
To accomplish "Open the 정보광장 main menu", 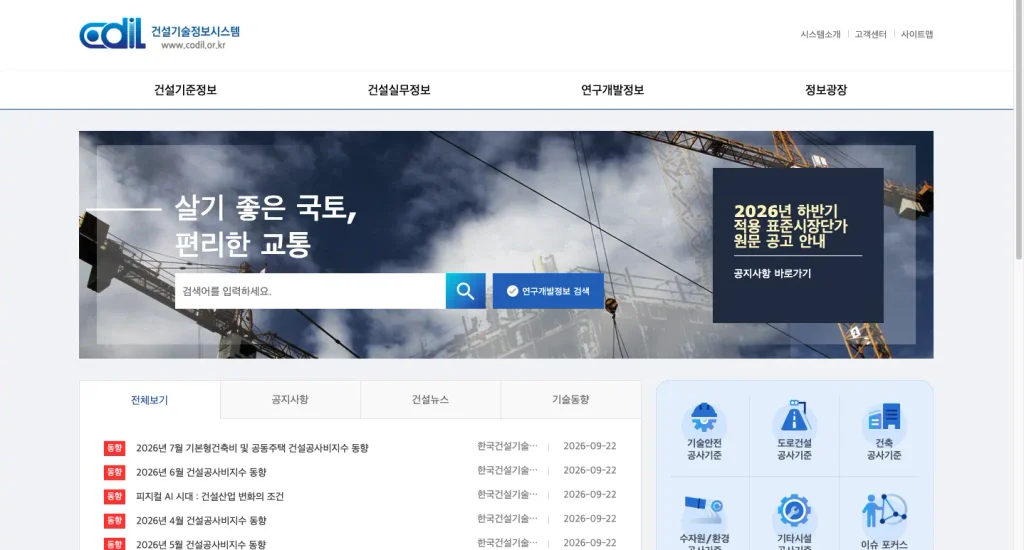I will pyautogui.click(x=825, y=90).
